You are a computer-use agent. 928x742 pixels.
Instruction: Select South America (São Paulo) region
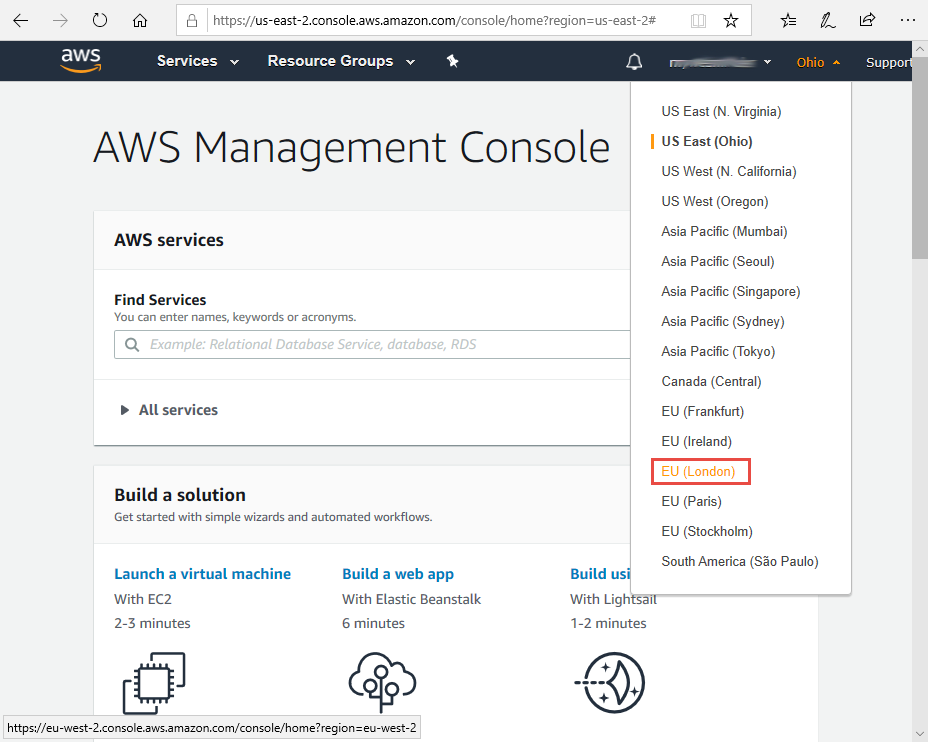click(x=740, y=562)
